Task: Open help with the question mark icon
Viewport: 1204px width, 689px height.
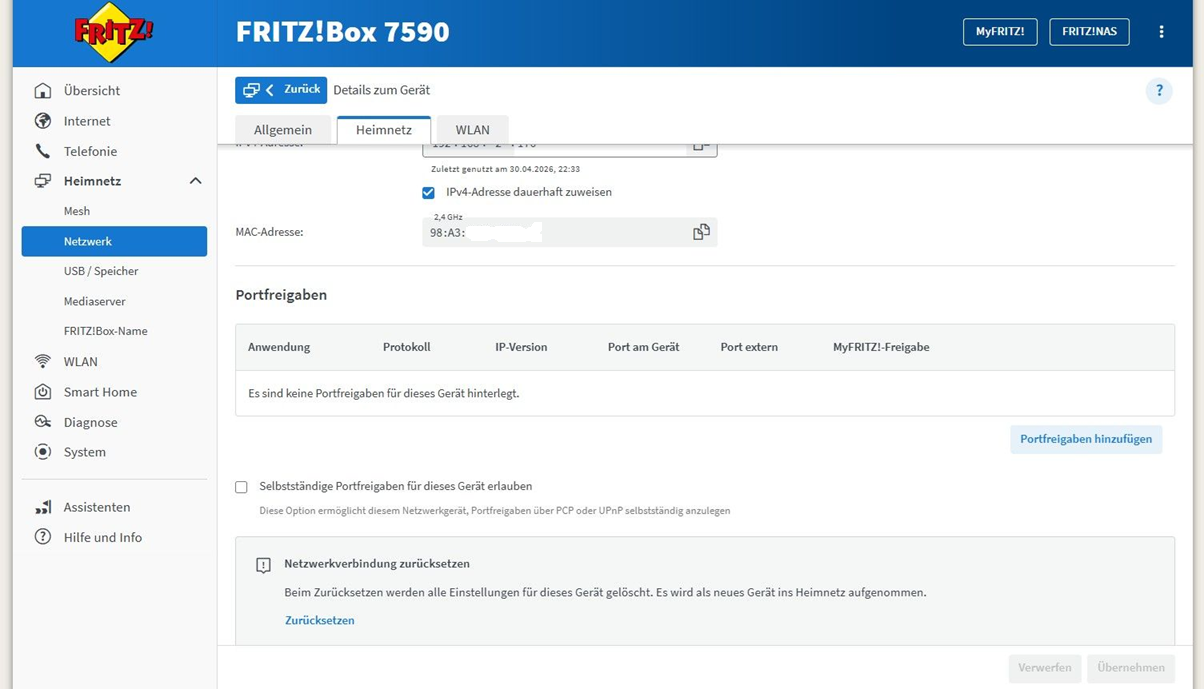Action: click(x=1159, y=91)
